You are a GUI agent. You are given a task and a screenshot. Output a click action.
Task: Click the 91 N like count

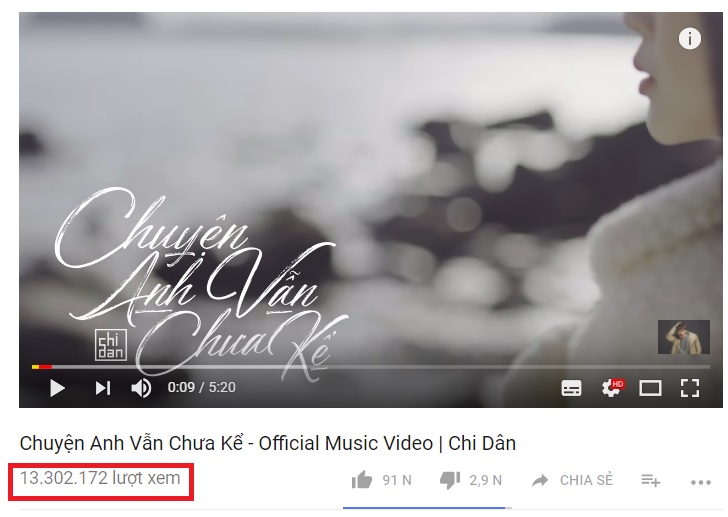pos(397,480)
